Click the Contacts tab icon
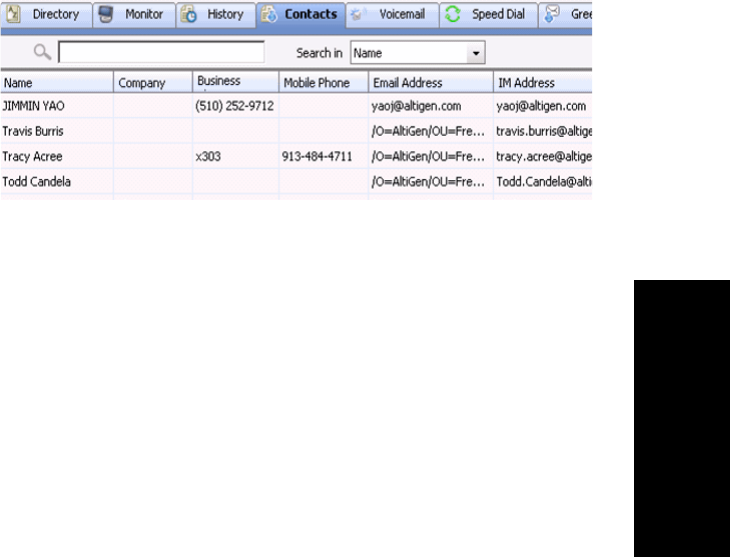Screen dimensions: 730x557 269,14
